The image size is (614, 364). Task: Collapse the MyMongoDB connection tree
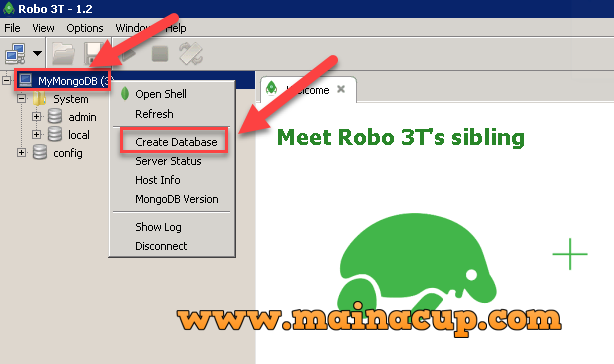[6, 80]
